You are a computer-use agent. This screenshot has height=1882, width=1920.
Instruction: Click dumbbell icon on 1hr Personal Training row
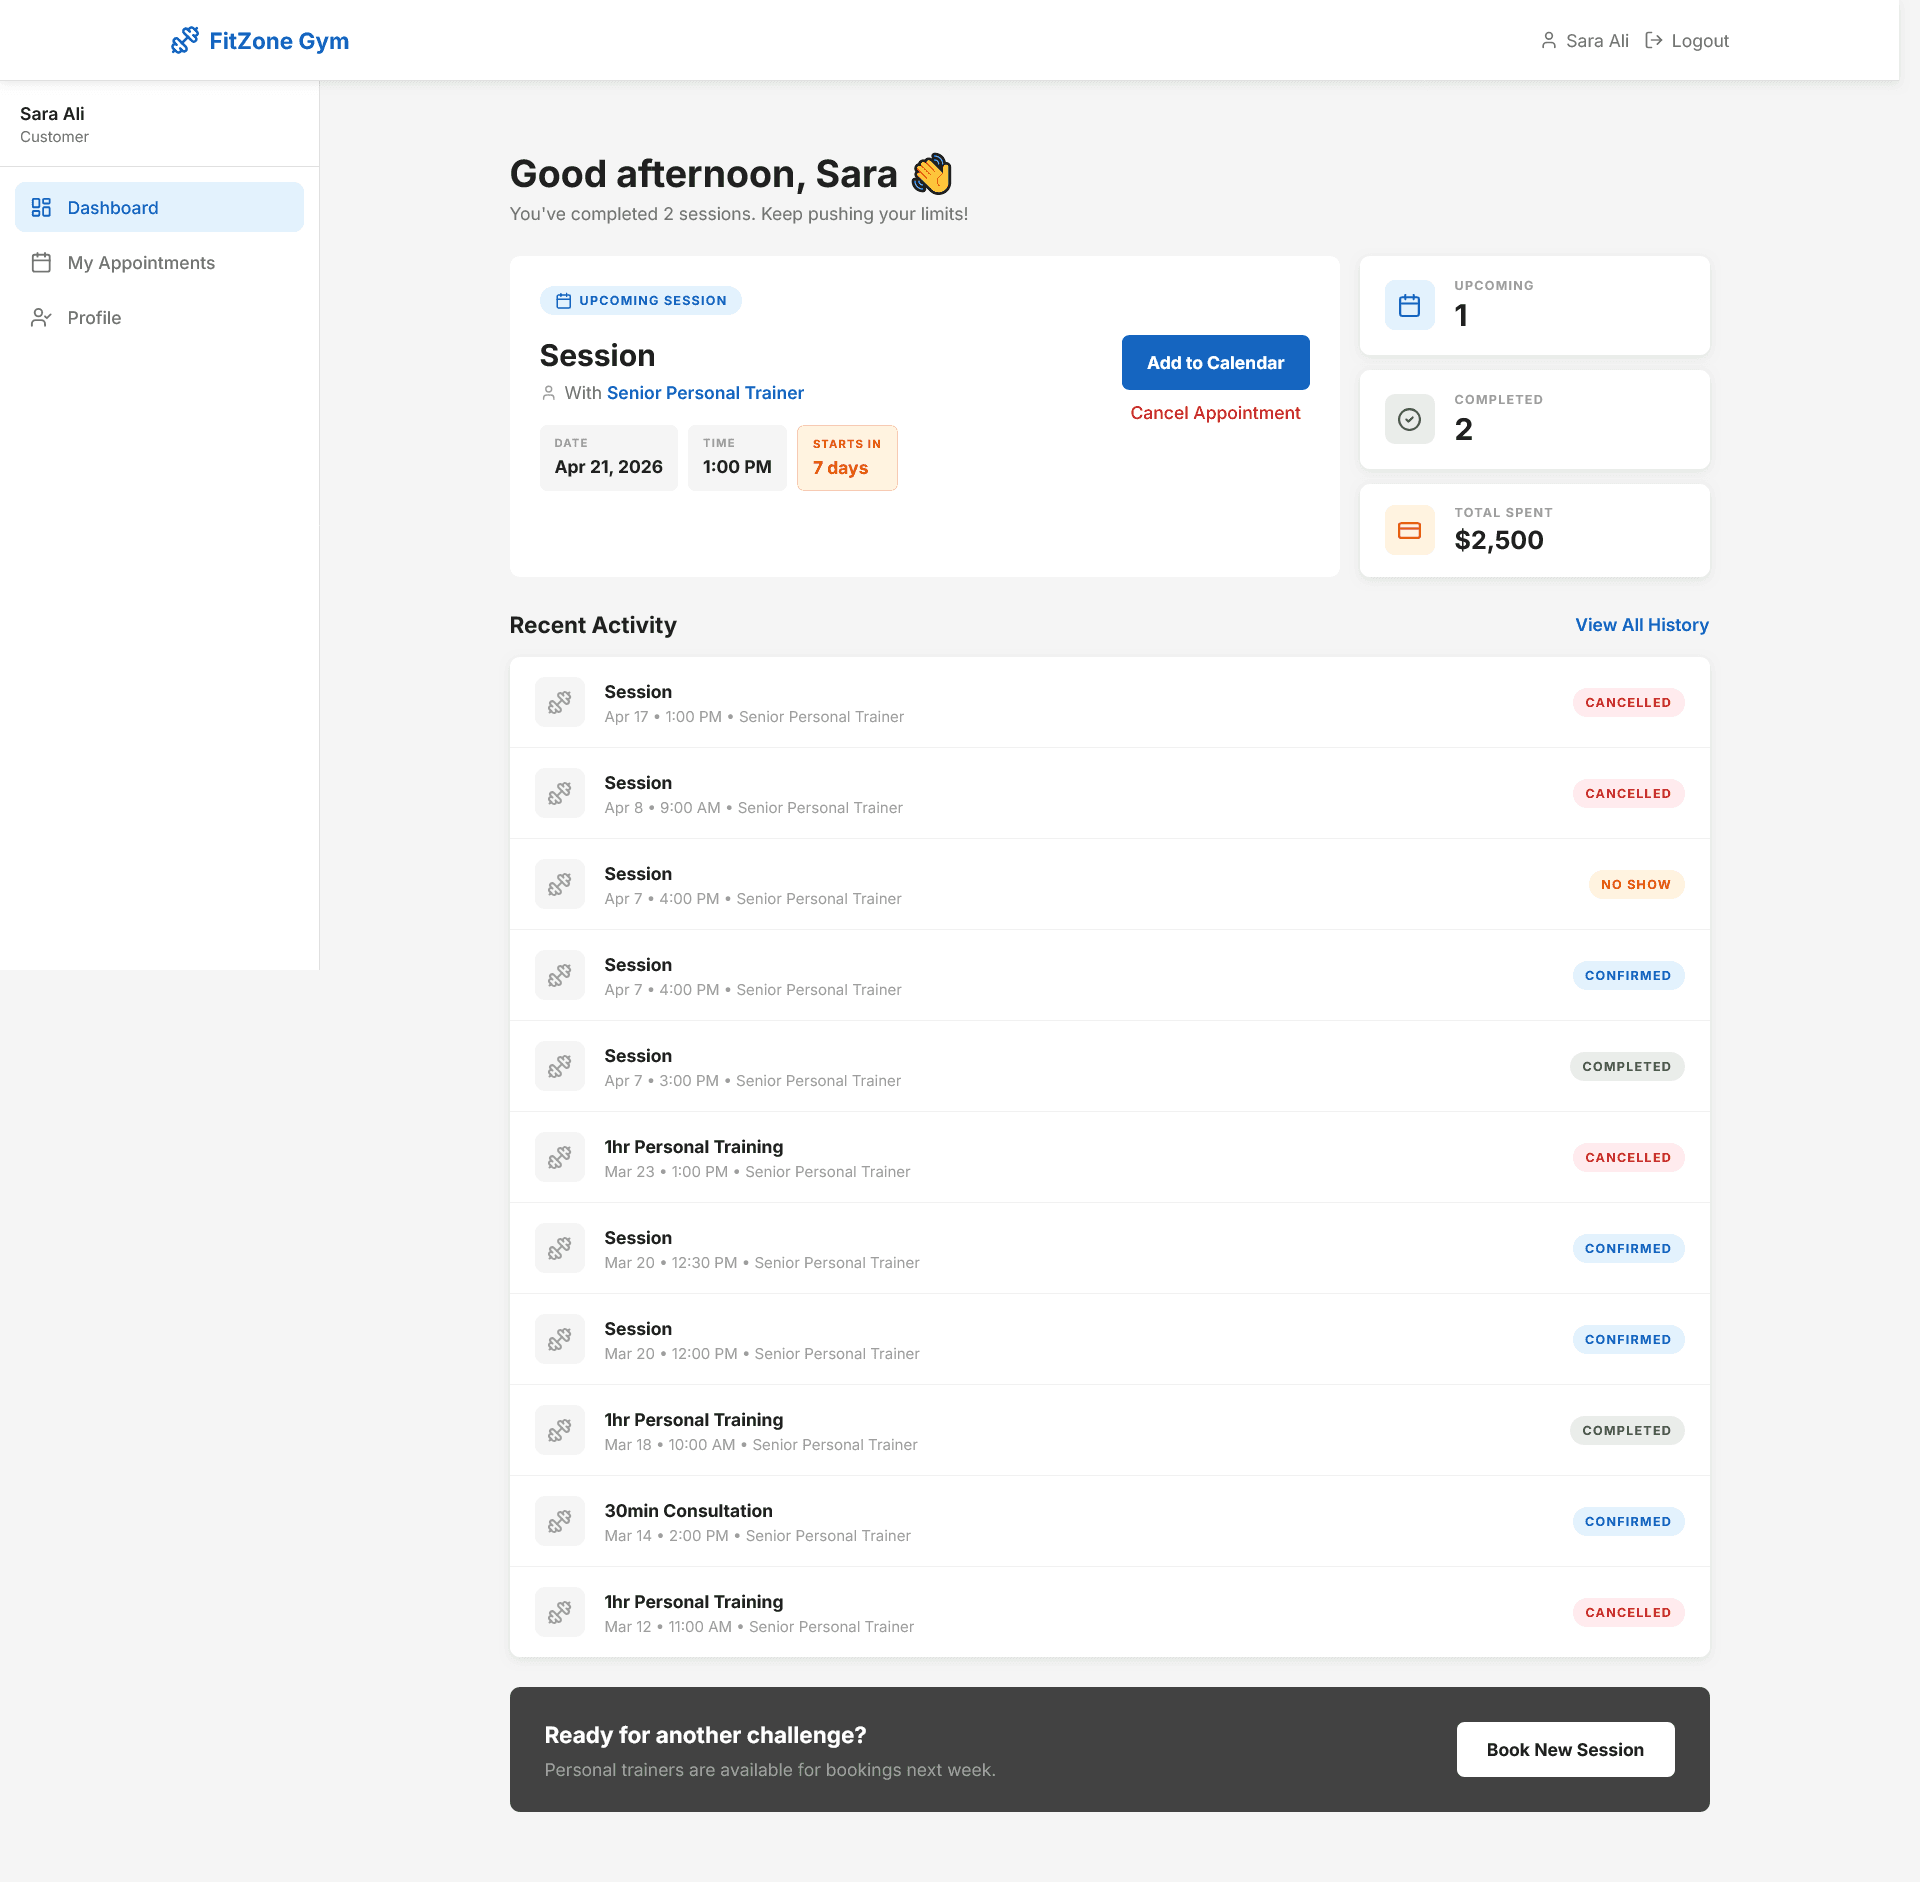[x=560, y=1157]
